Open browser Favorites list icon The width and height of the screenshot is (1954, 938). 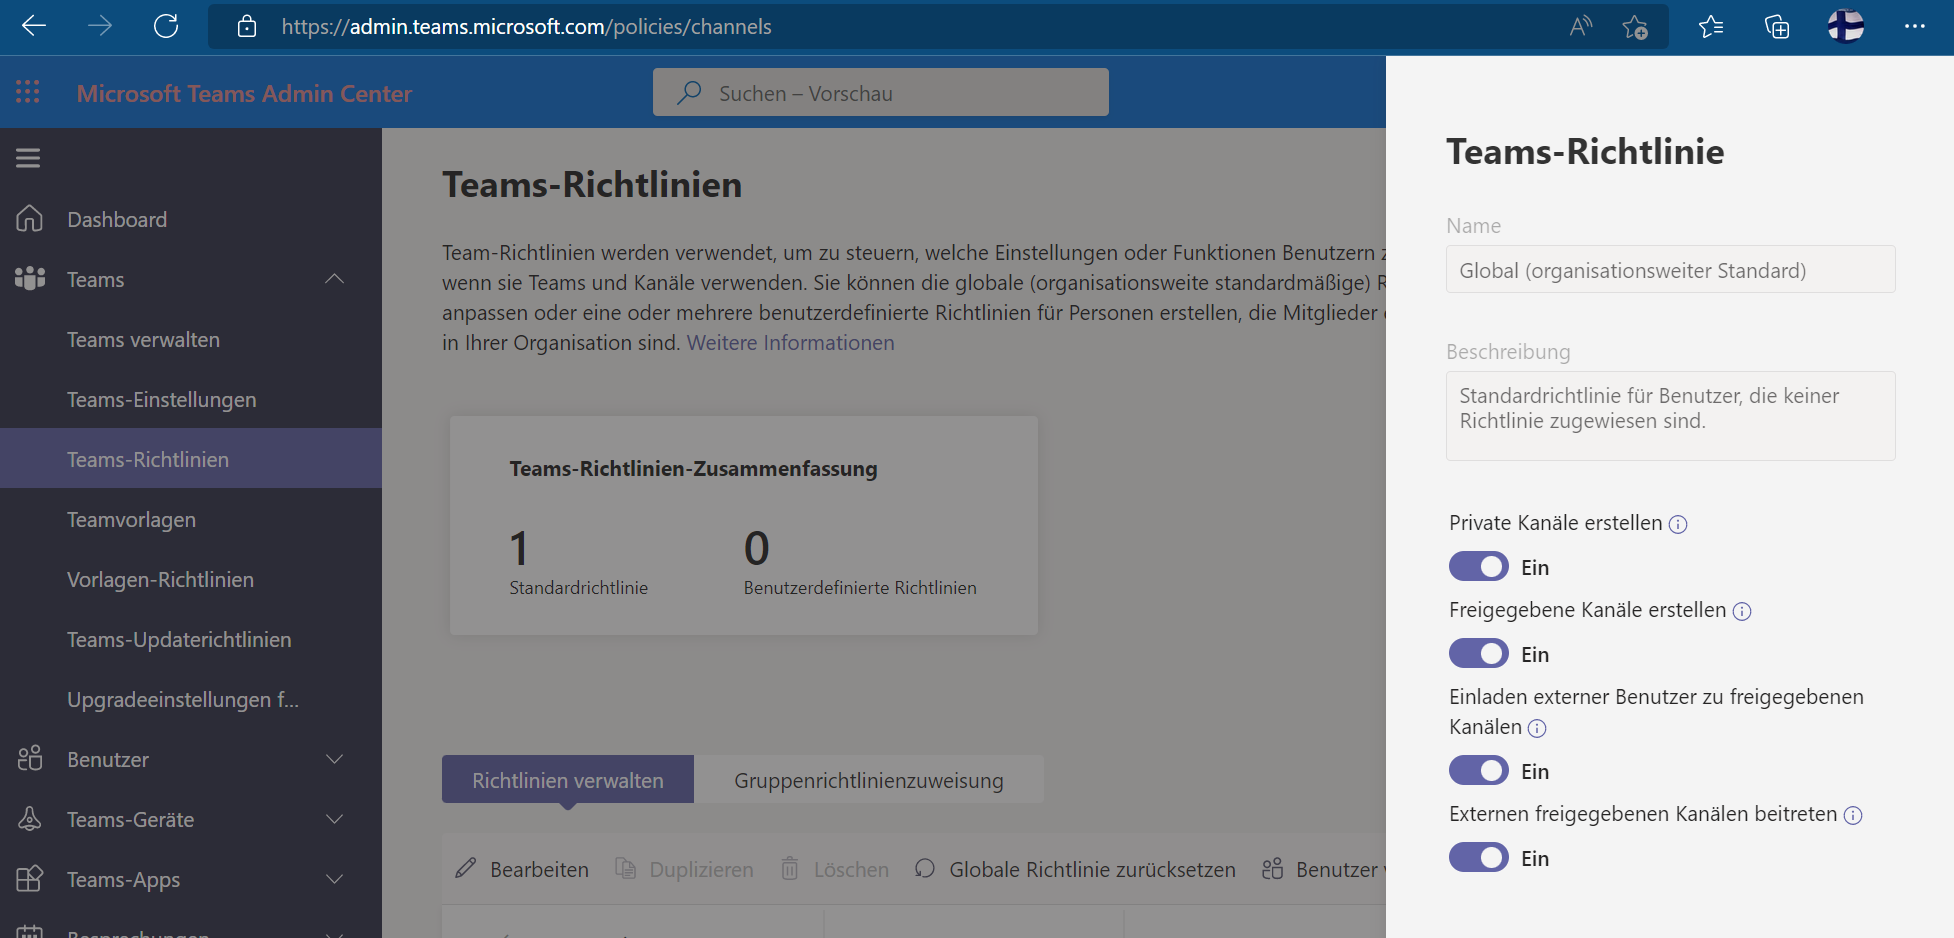click(1711, 27)
